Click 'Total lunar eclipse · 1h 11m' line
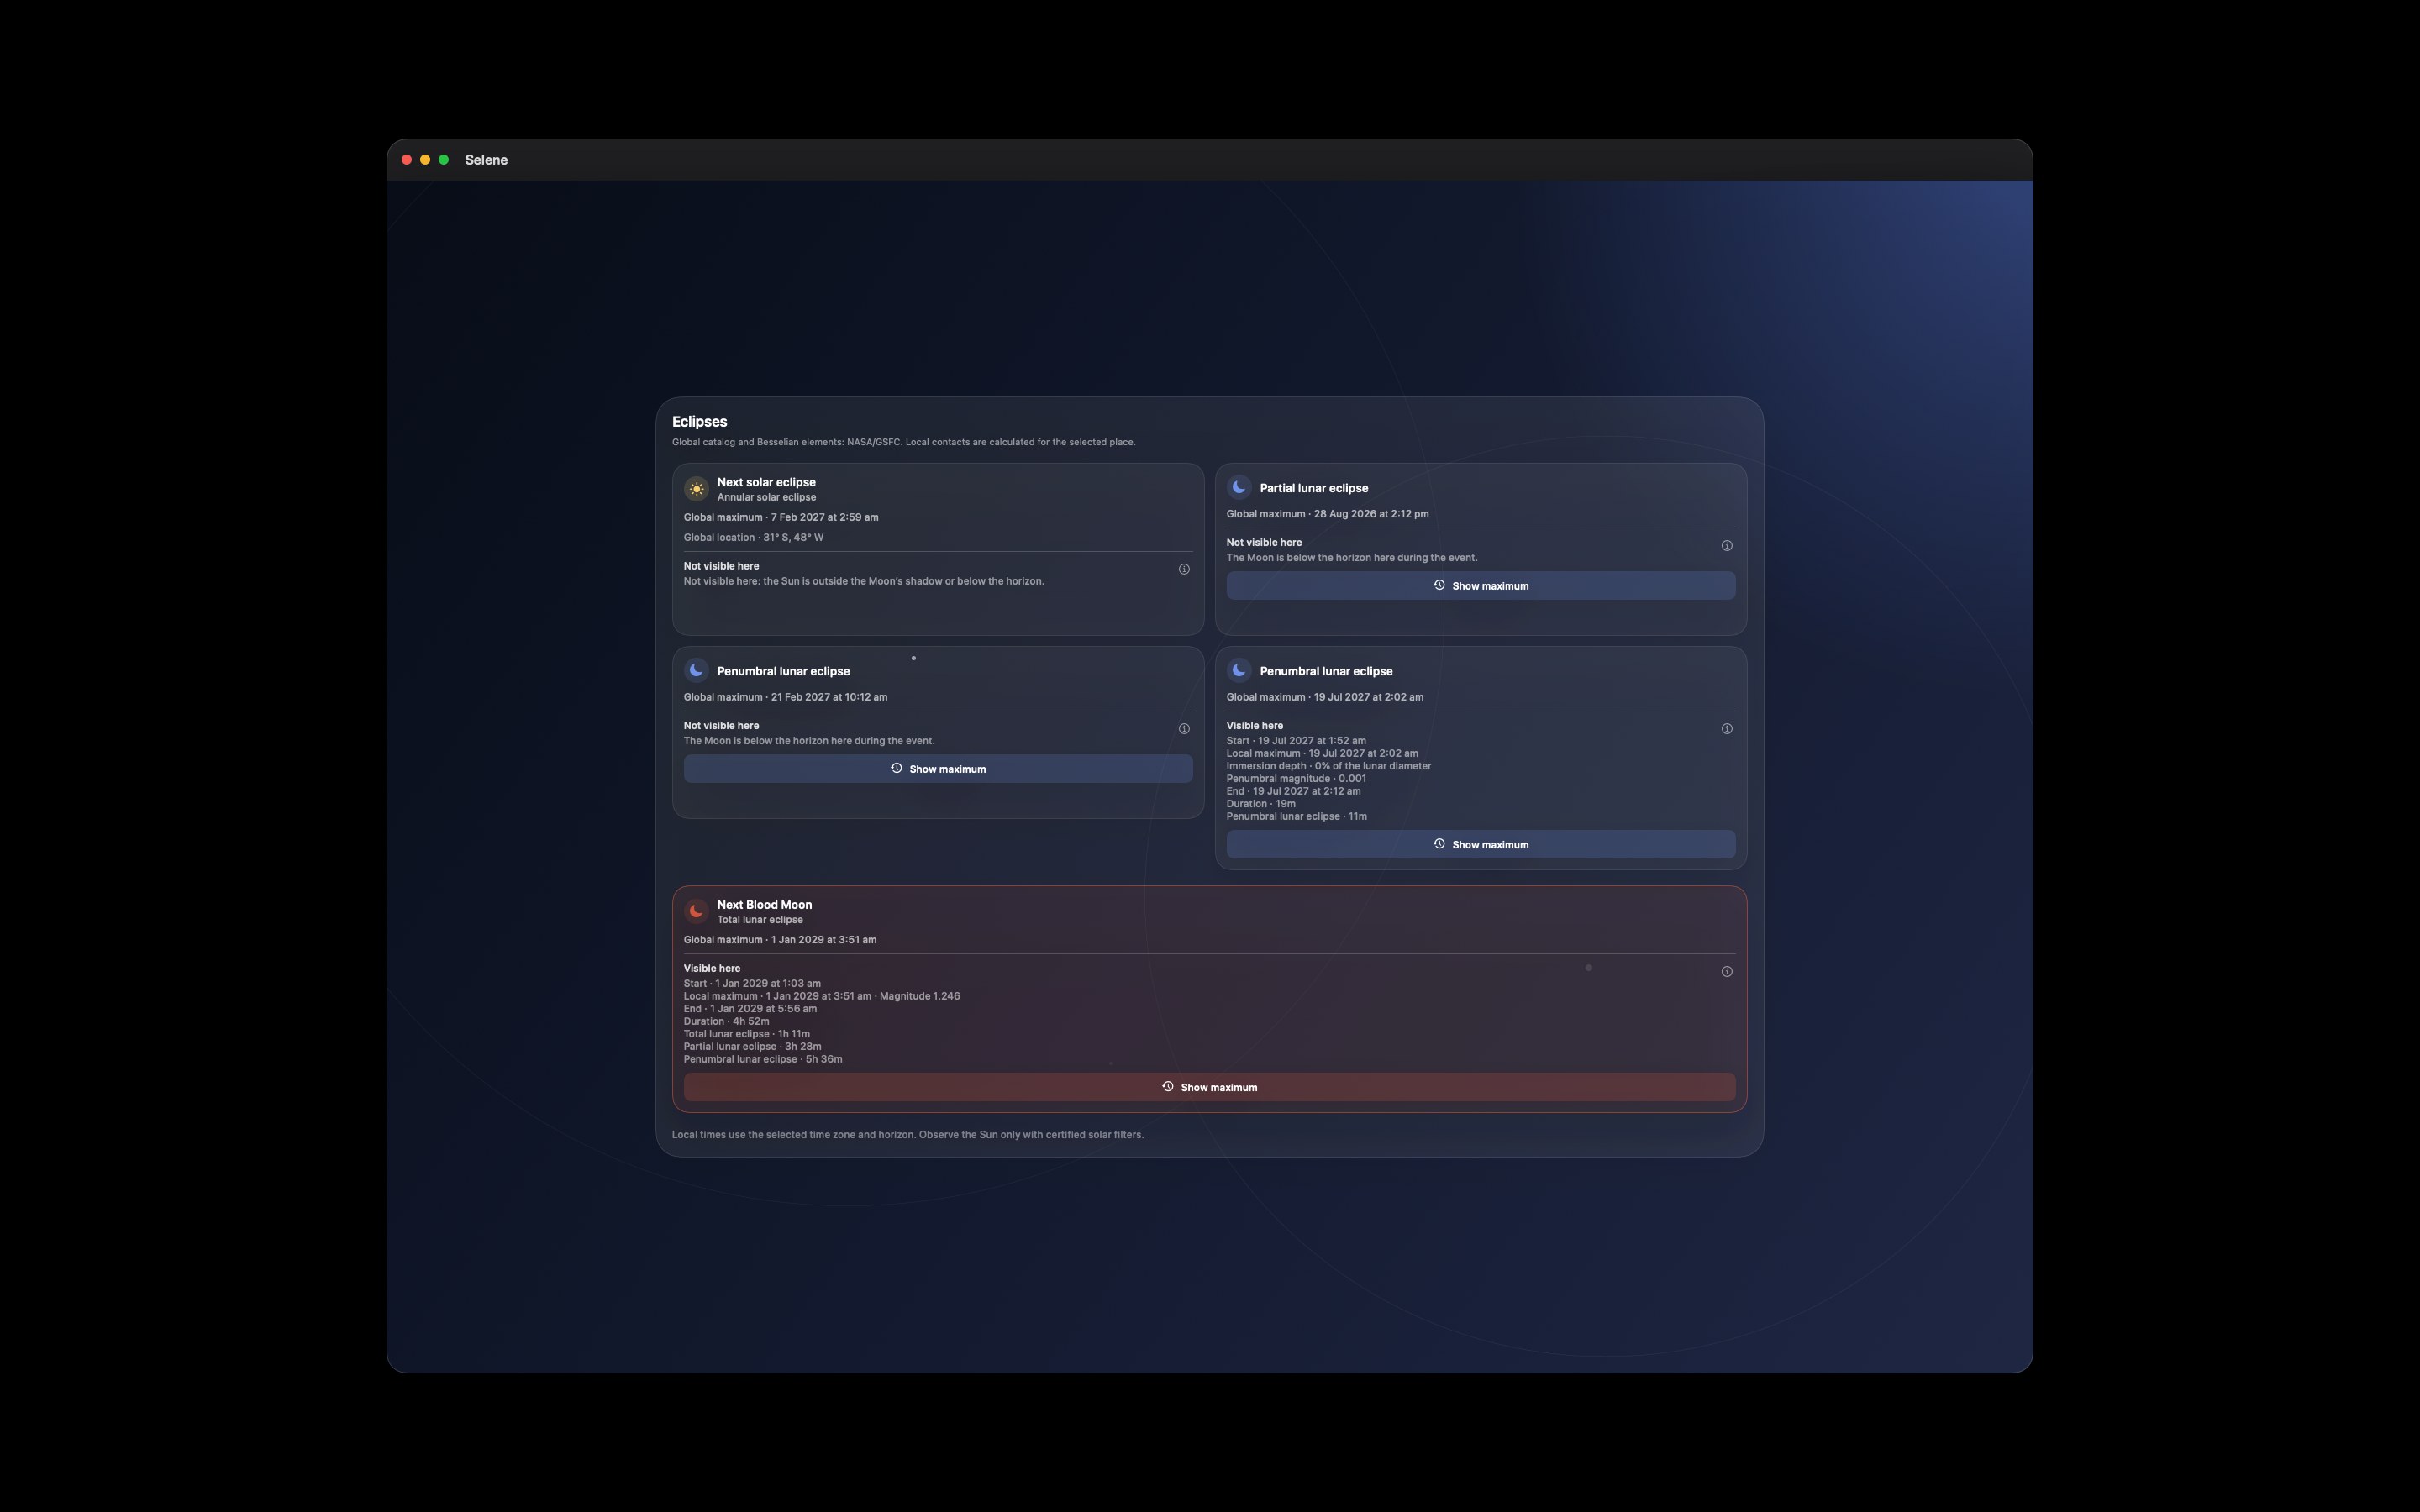Screen dimensions: 2420x1512 click(747, 1034)
